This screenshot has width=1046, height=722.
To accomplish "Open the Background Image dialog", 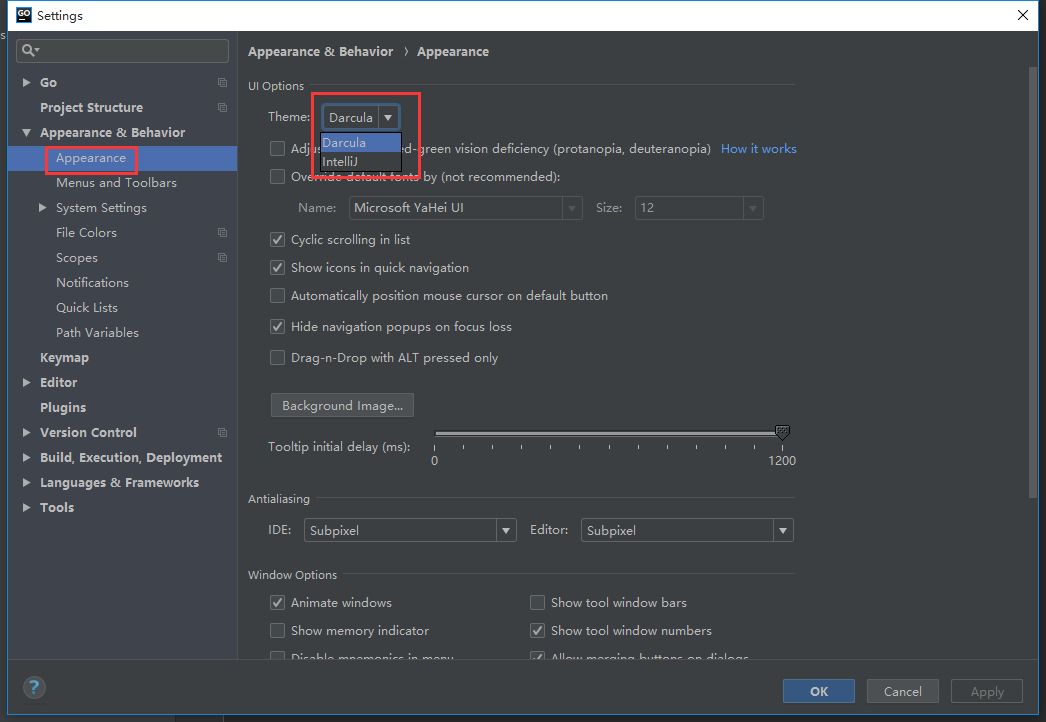I will click(342, 406).
